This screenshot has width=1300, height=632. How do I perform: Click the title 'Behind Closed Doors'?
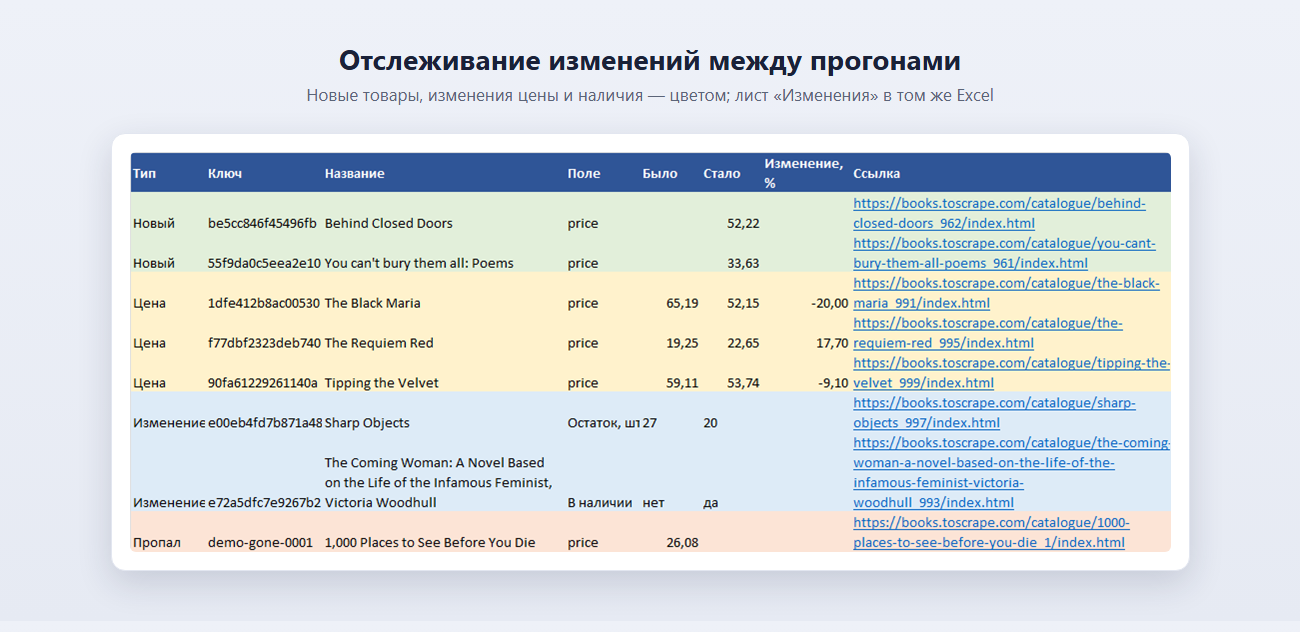tap(389, 223)
